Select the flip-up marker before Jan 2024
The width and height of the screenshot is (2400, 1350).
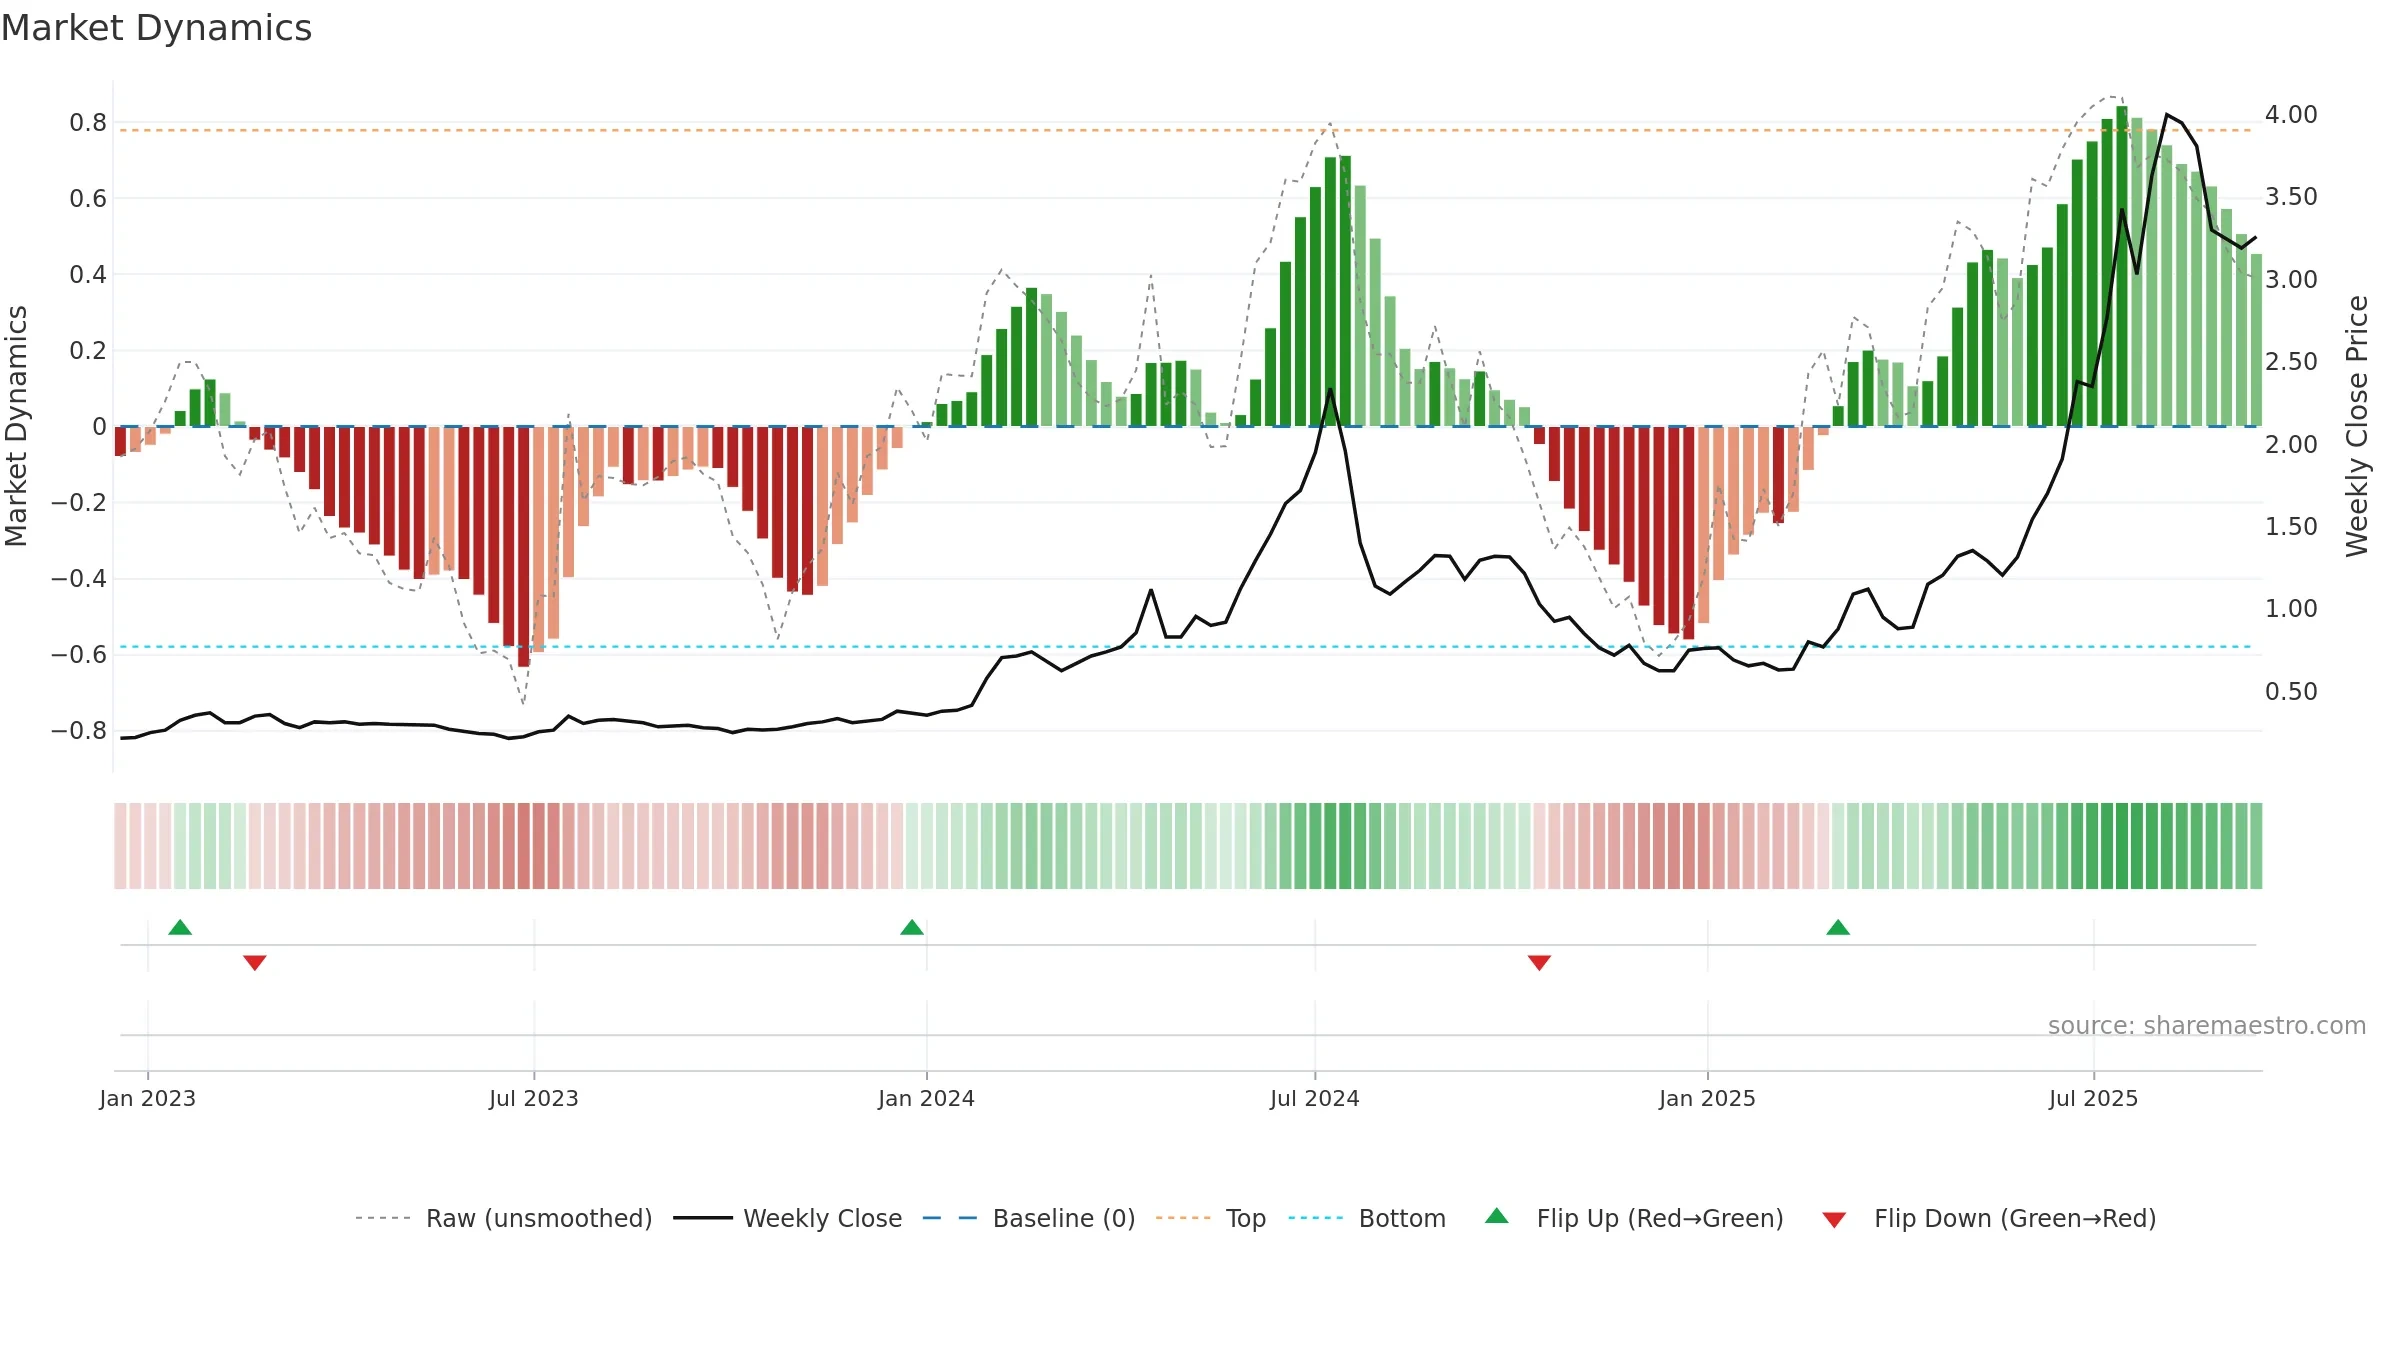pyautogui.click(x=912, y=927)
